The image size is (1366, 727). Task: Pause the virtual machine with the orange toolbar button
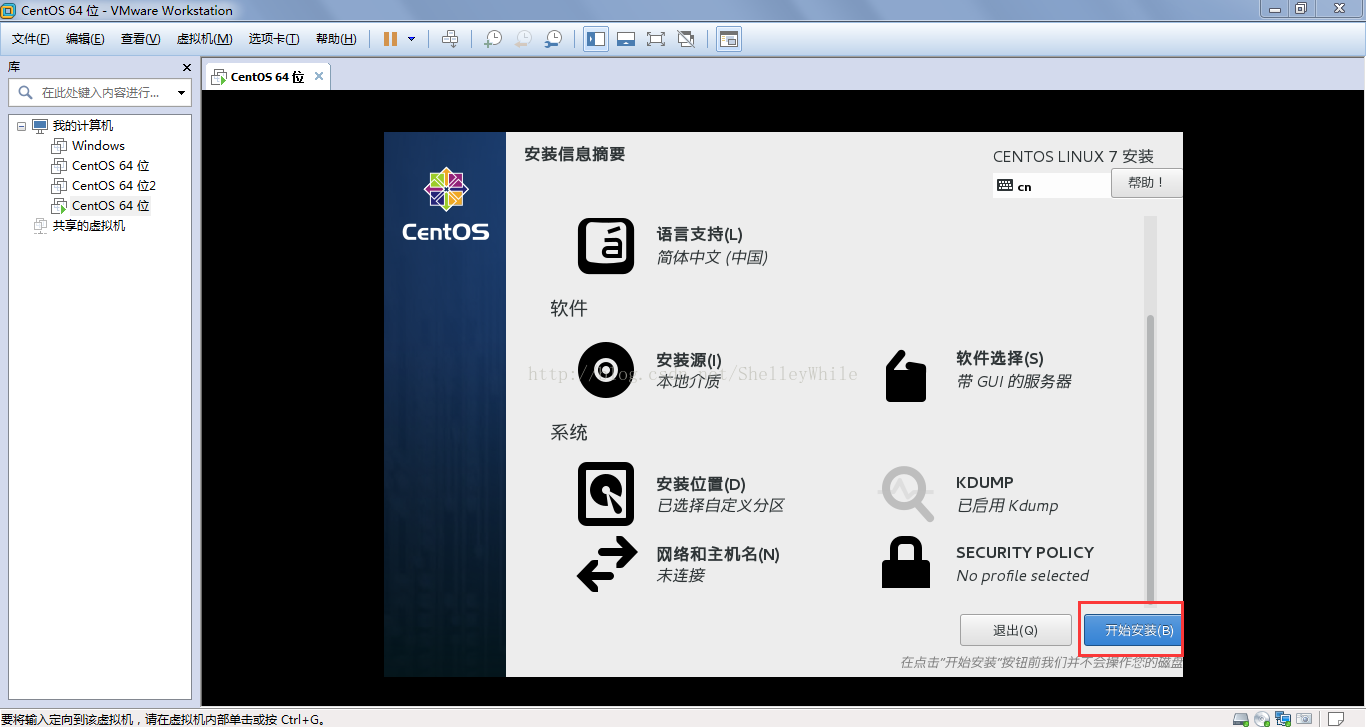pyautogui.click(x=390, y=39)
